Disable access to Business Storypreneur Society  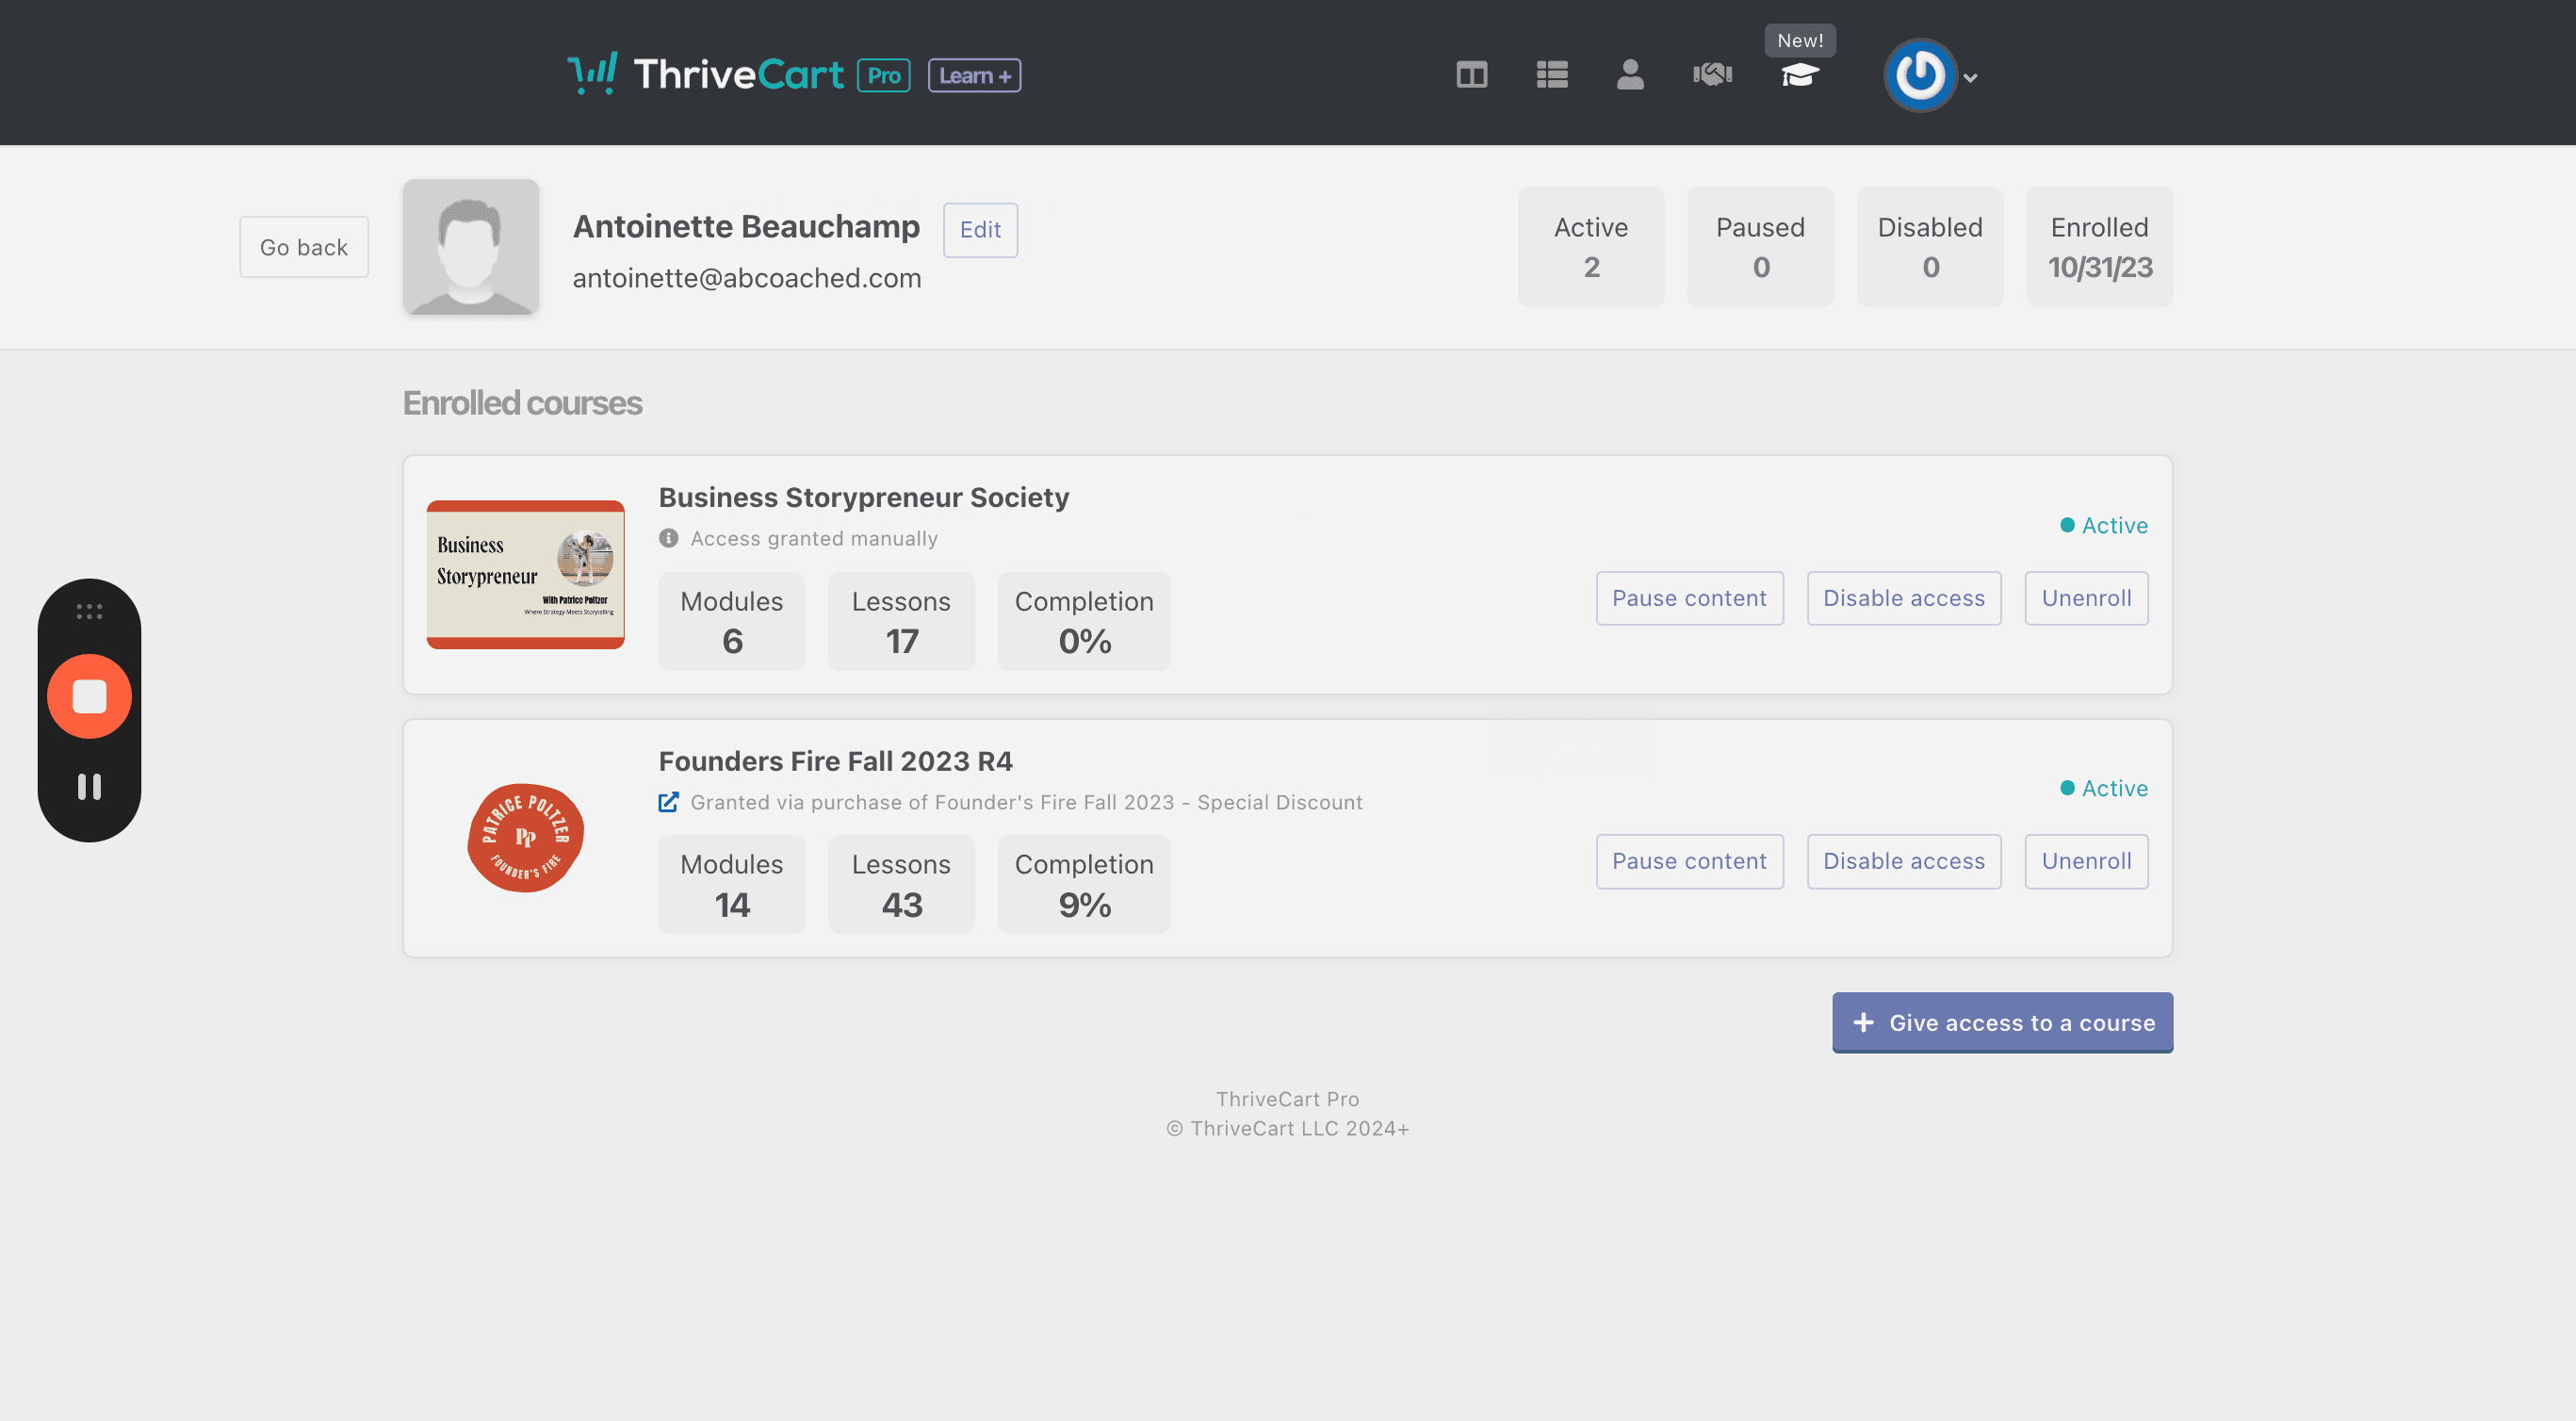click(1904, 598)
